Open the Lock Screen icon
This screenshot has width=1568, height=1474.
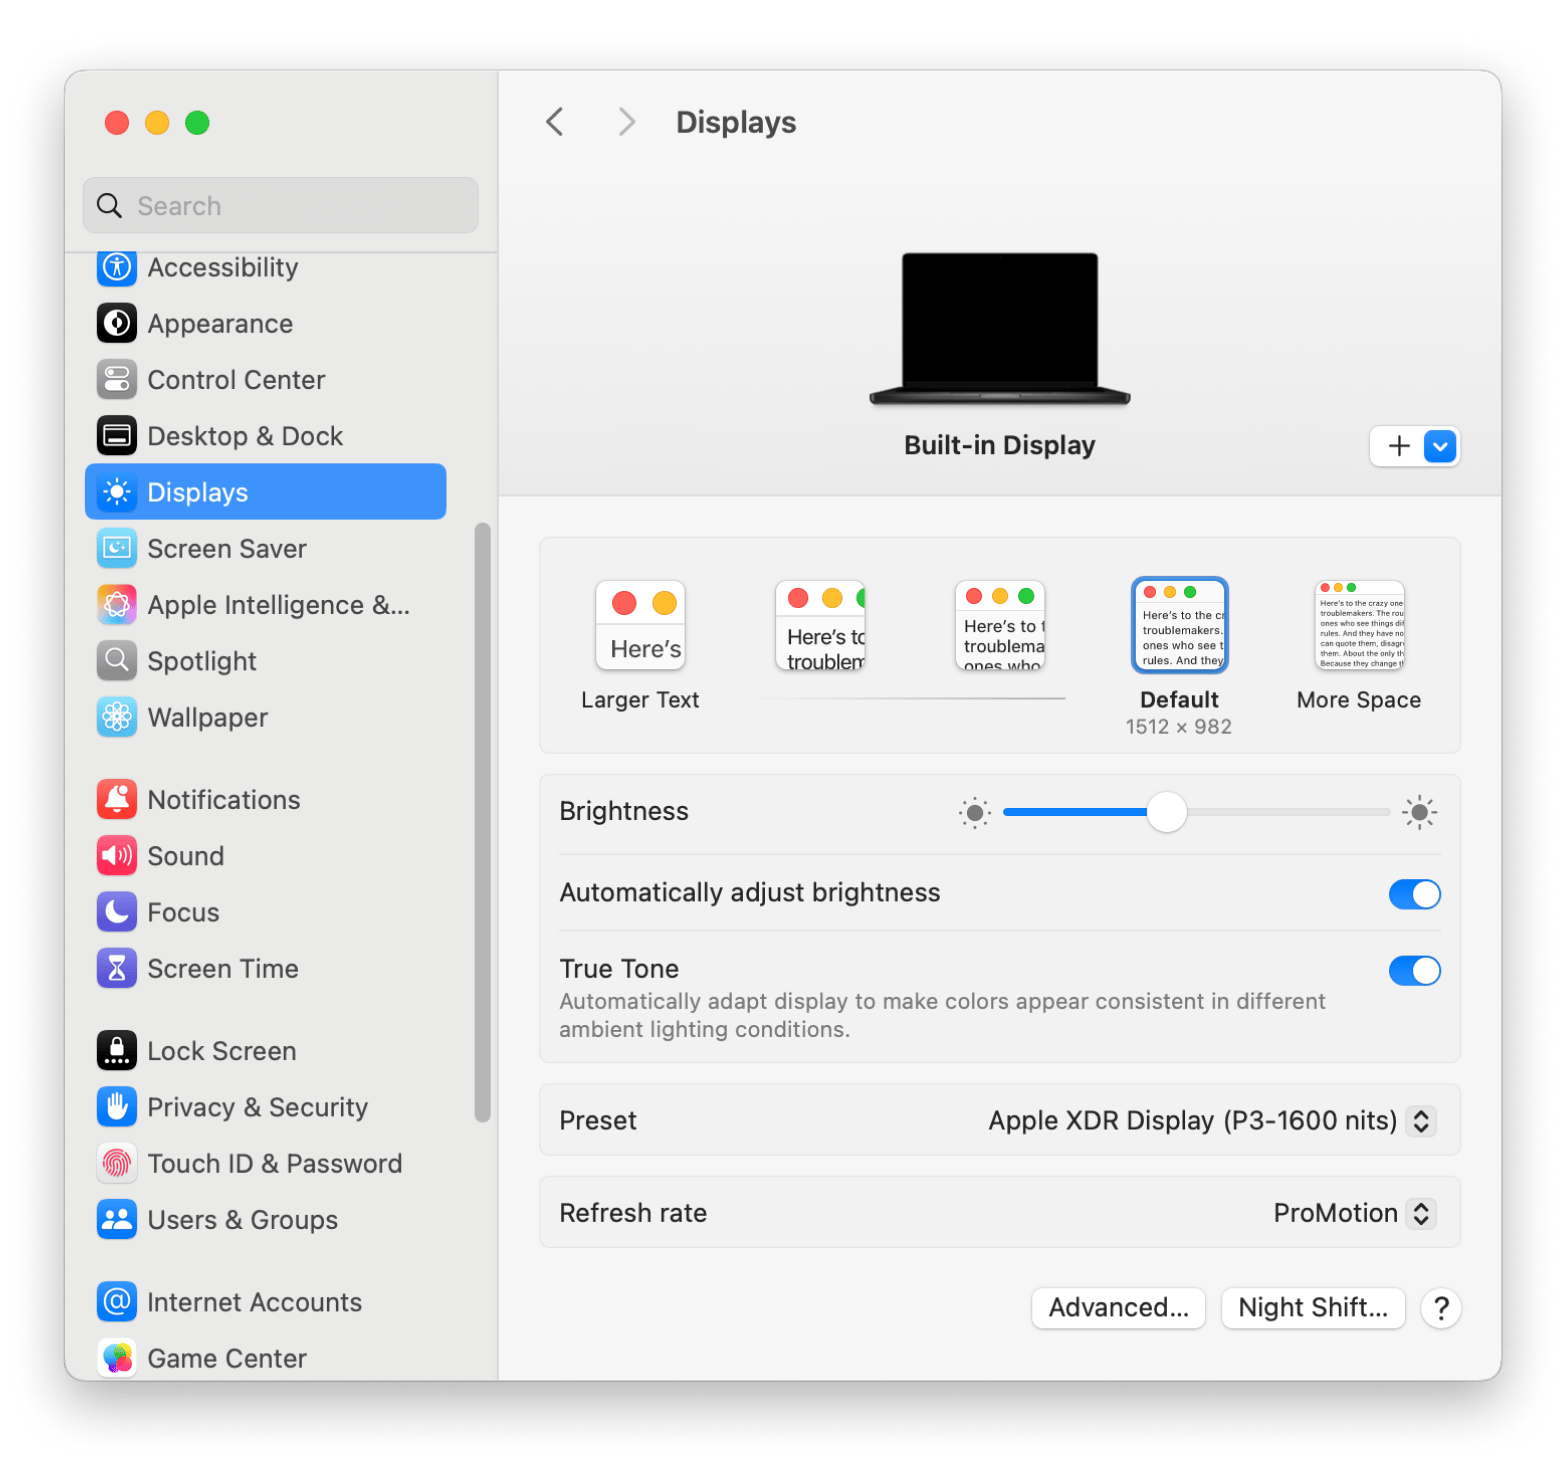[x=117, y=1050]
